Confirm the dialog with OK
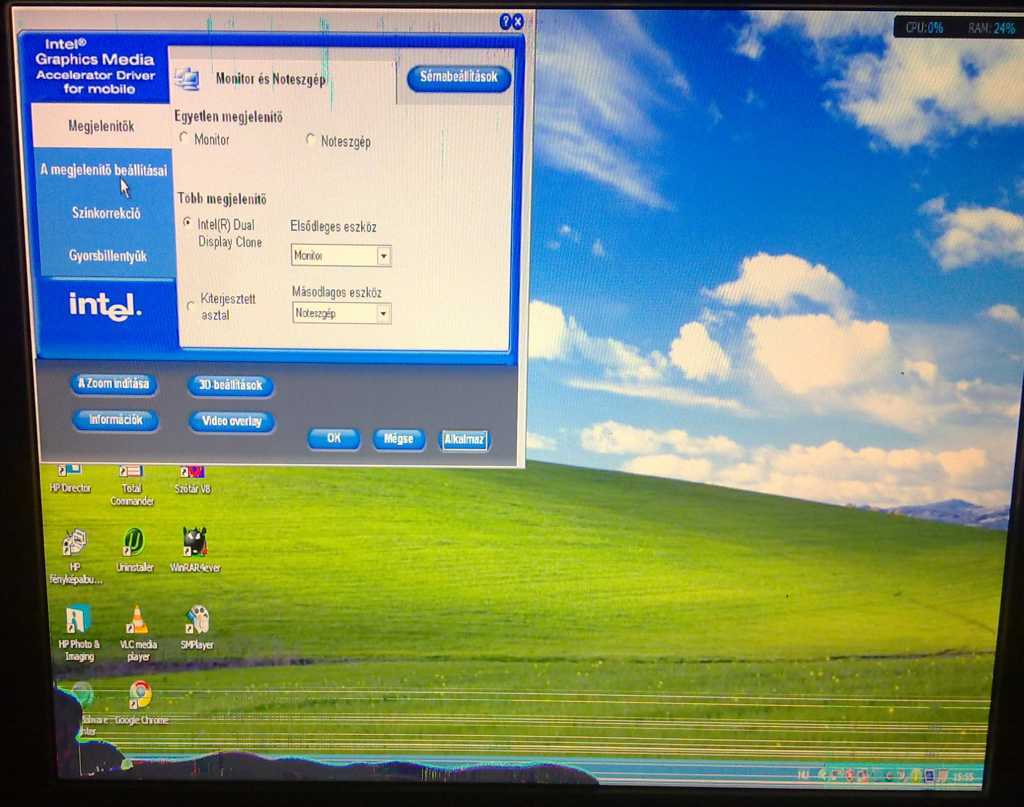Image resolution: width=1024 pixels, height=807 pixels. [x=334, y=438]
